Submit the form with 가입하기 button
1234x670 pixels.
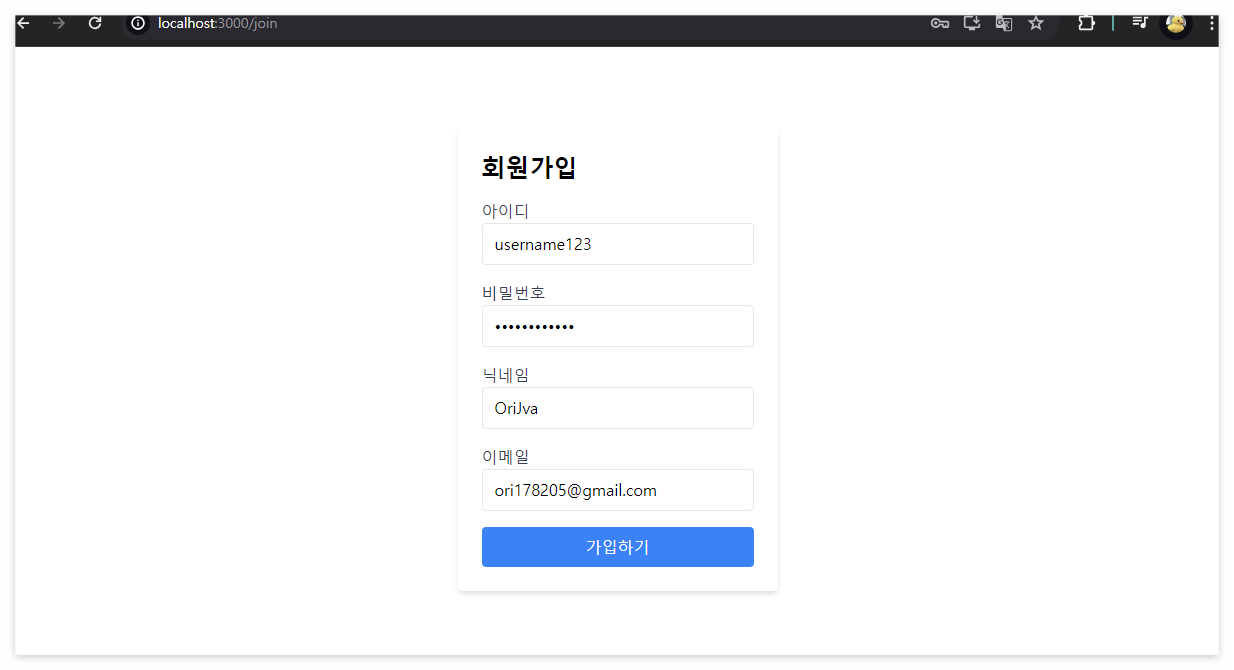(618, 547)
